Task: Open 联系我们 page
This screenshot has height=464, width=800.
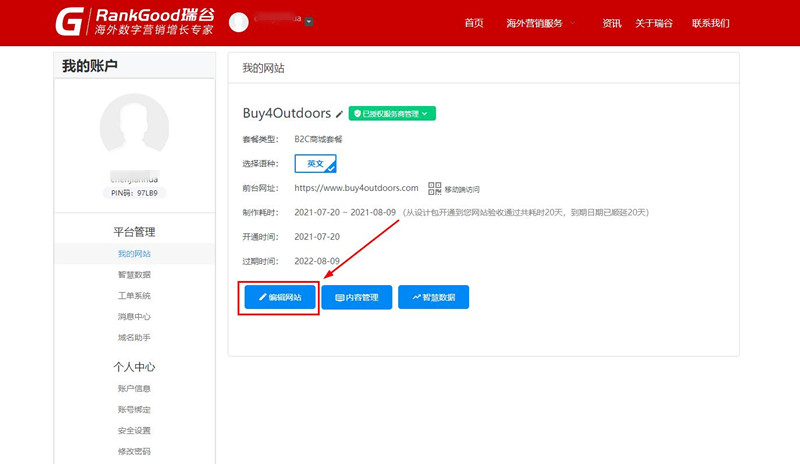Action: [x=710, y=22]
